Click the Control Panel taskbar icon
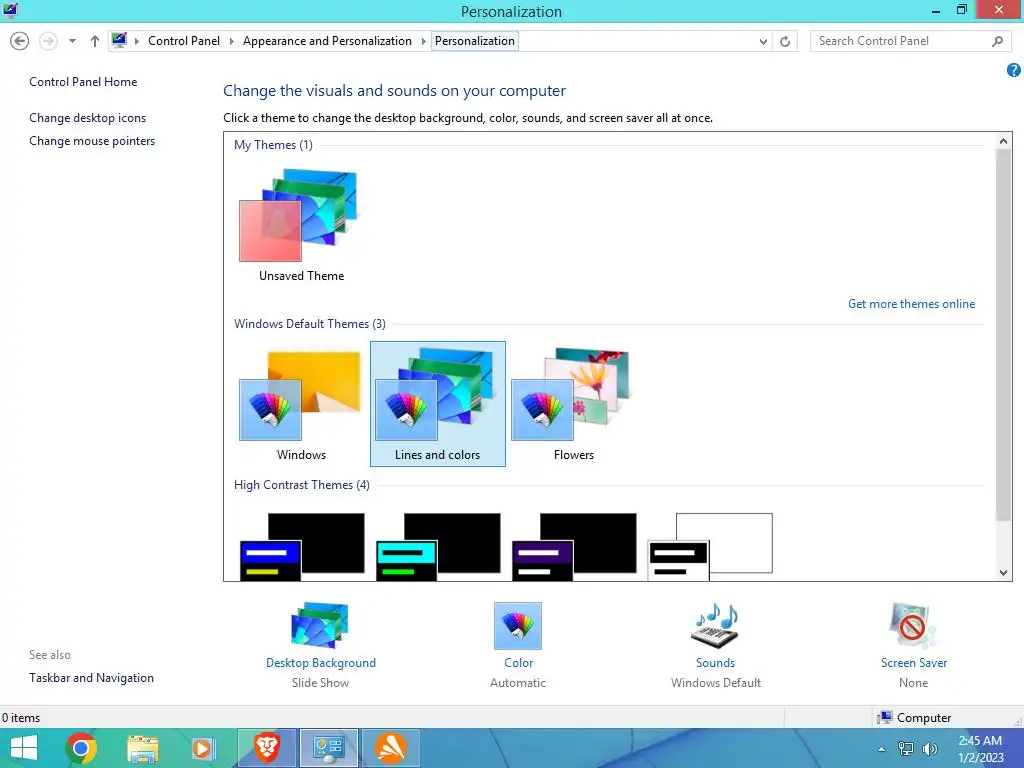 coord(328,748)
